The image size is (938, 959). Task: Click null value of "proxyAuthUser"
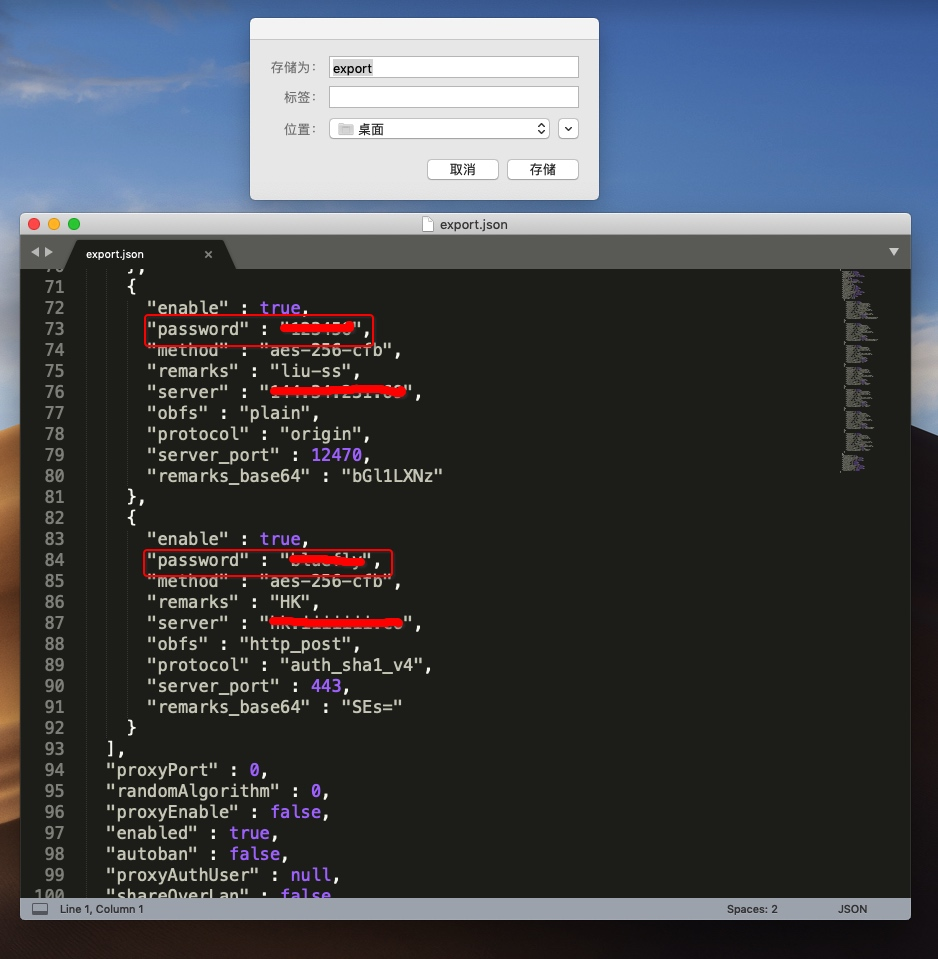click(x=311, y=875)
